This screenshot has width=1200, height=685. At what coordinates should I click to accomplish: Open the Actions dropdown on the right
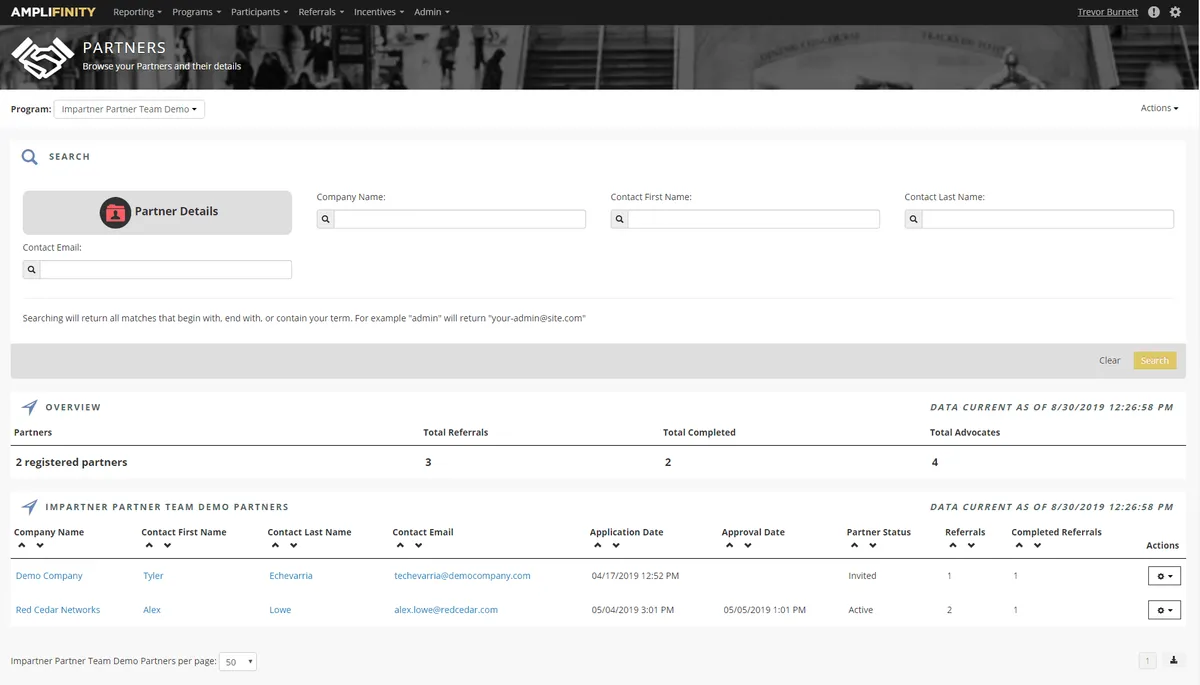coord(1158,107)
